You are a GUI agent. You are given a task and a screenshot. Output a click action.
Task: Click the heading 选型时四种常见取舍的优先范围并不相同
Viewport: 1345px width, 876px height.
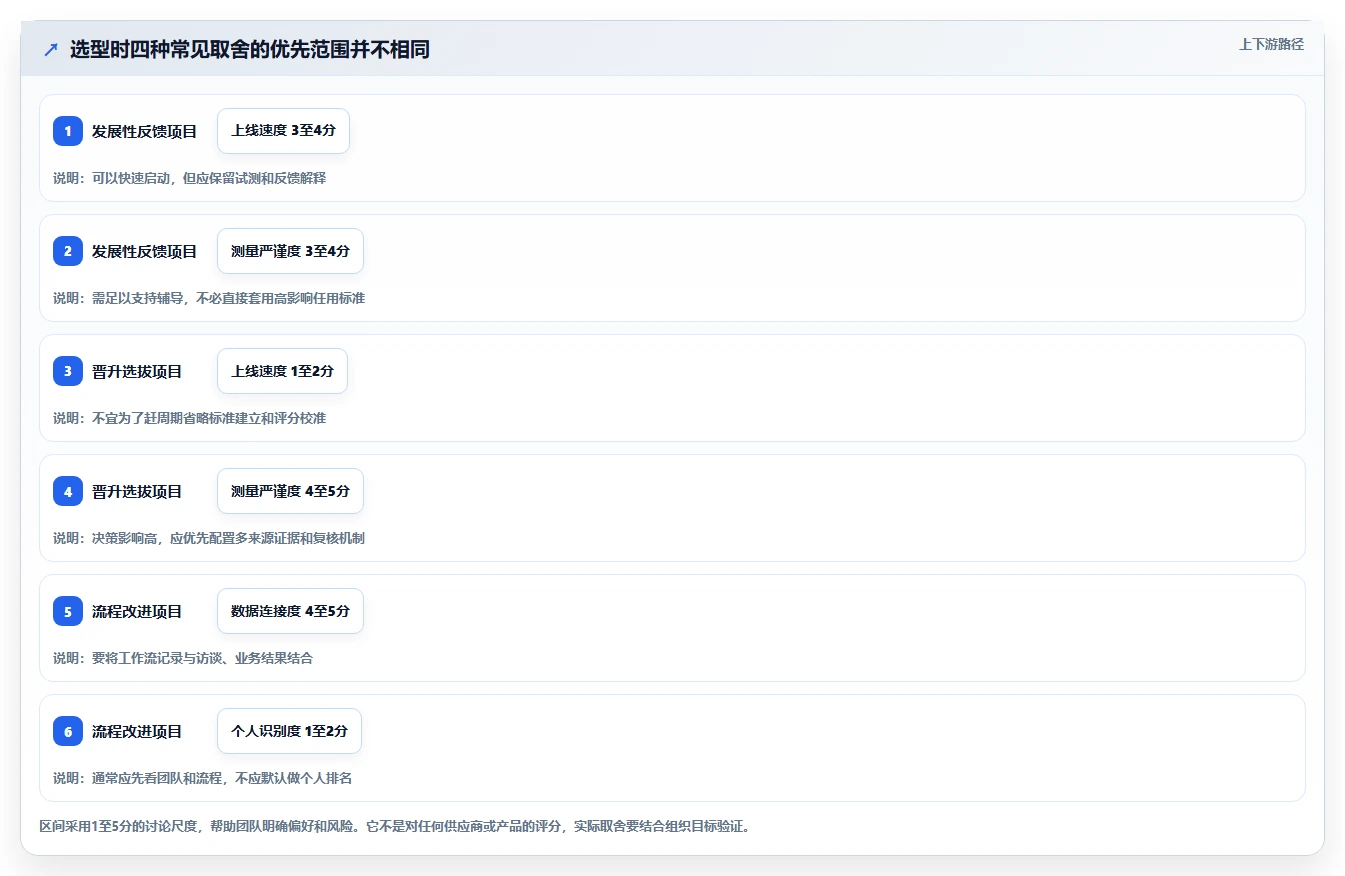250,50
